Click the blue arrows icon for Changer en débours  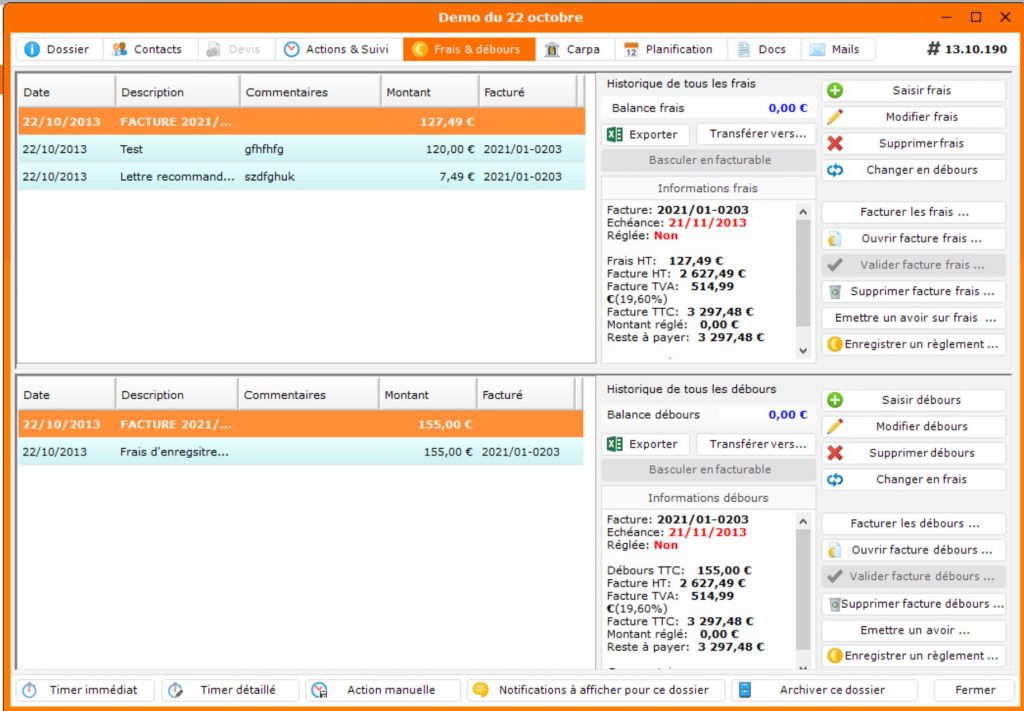(835, 170)
